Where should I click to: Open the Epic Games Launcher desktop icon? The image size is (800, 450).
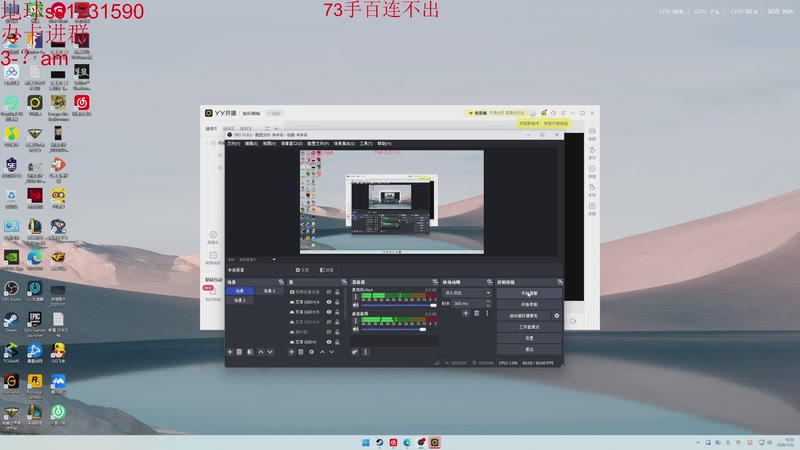click(x=35, y=324)
